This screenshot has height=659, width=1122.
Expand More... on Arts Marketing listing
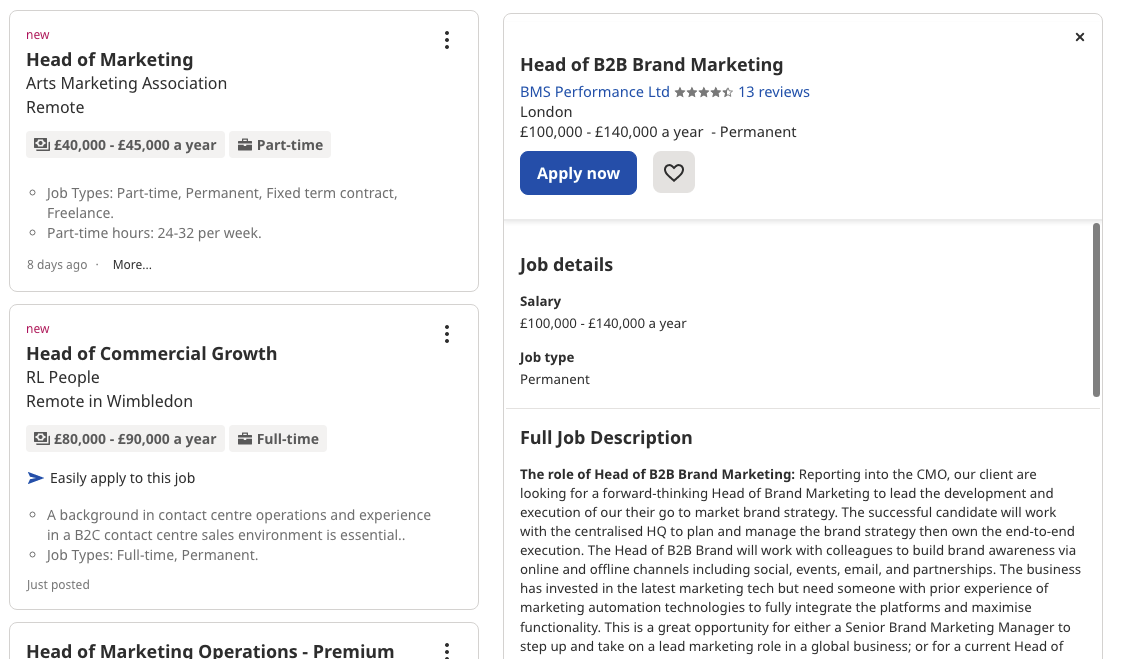coord(132,265)
